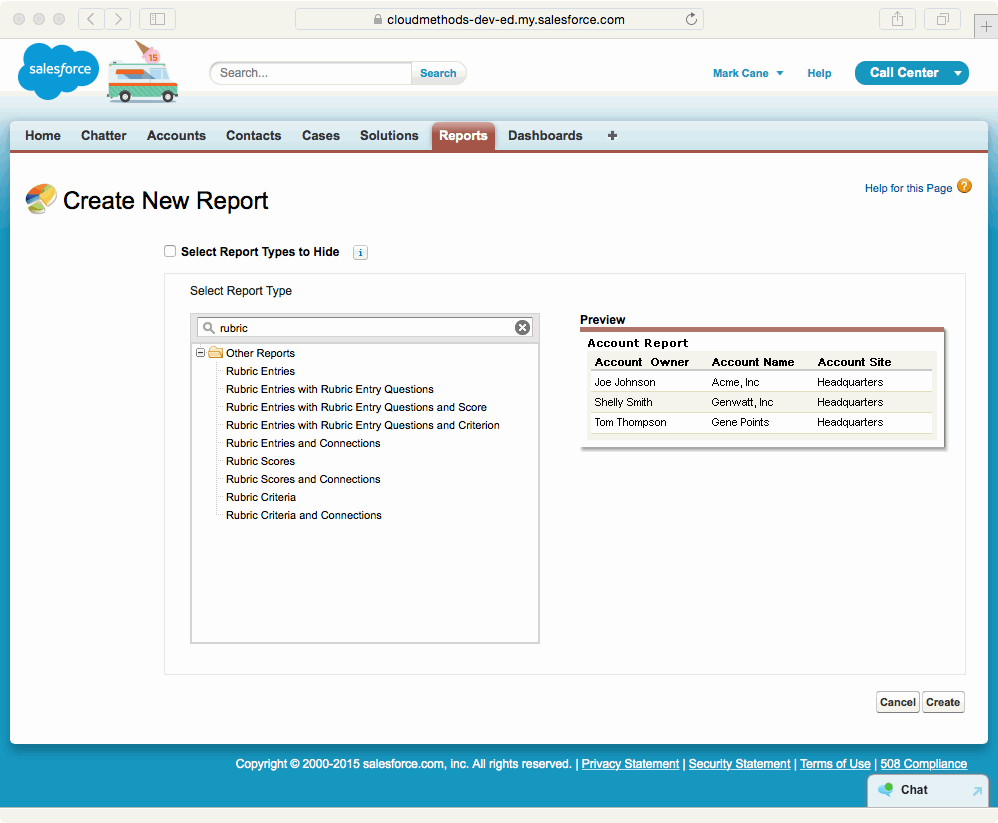Open the Safari share button
Viewport: 998px width, 823px height.
point(897,19)
